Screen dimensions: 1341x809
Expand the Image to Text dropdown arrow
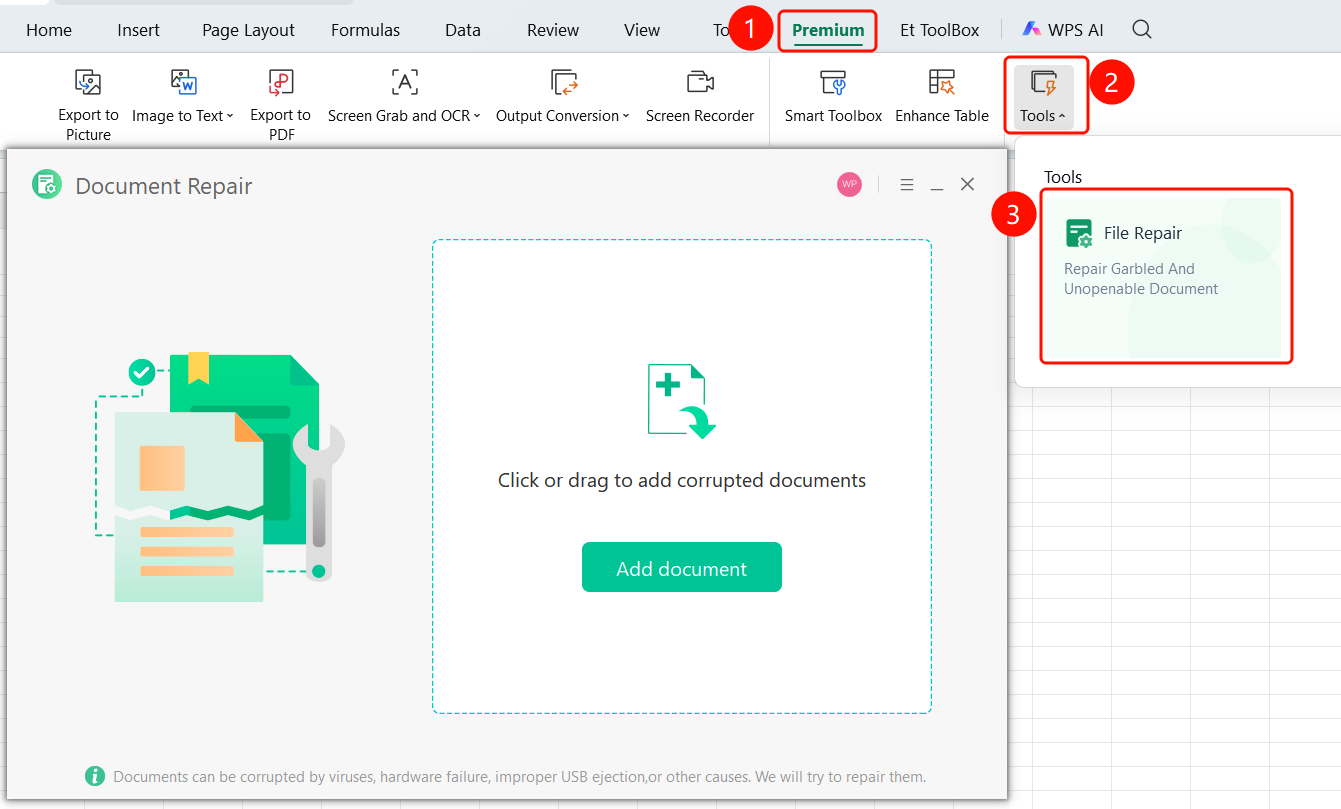pyautogui.click(x=230, y=116)
